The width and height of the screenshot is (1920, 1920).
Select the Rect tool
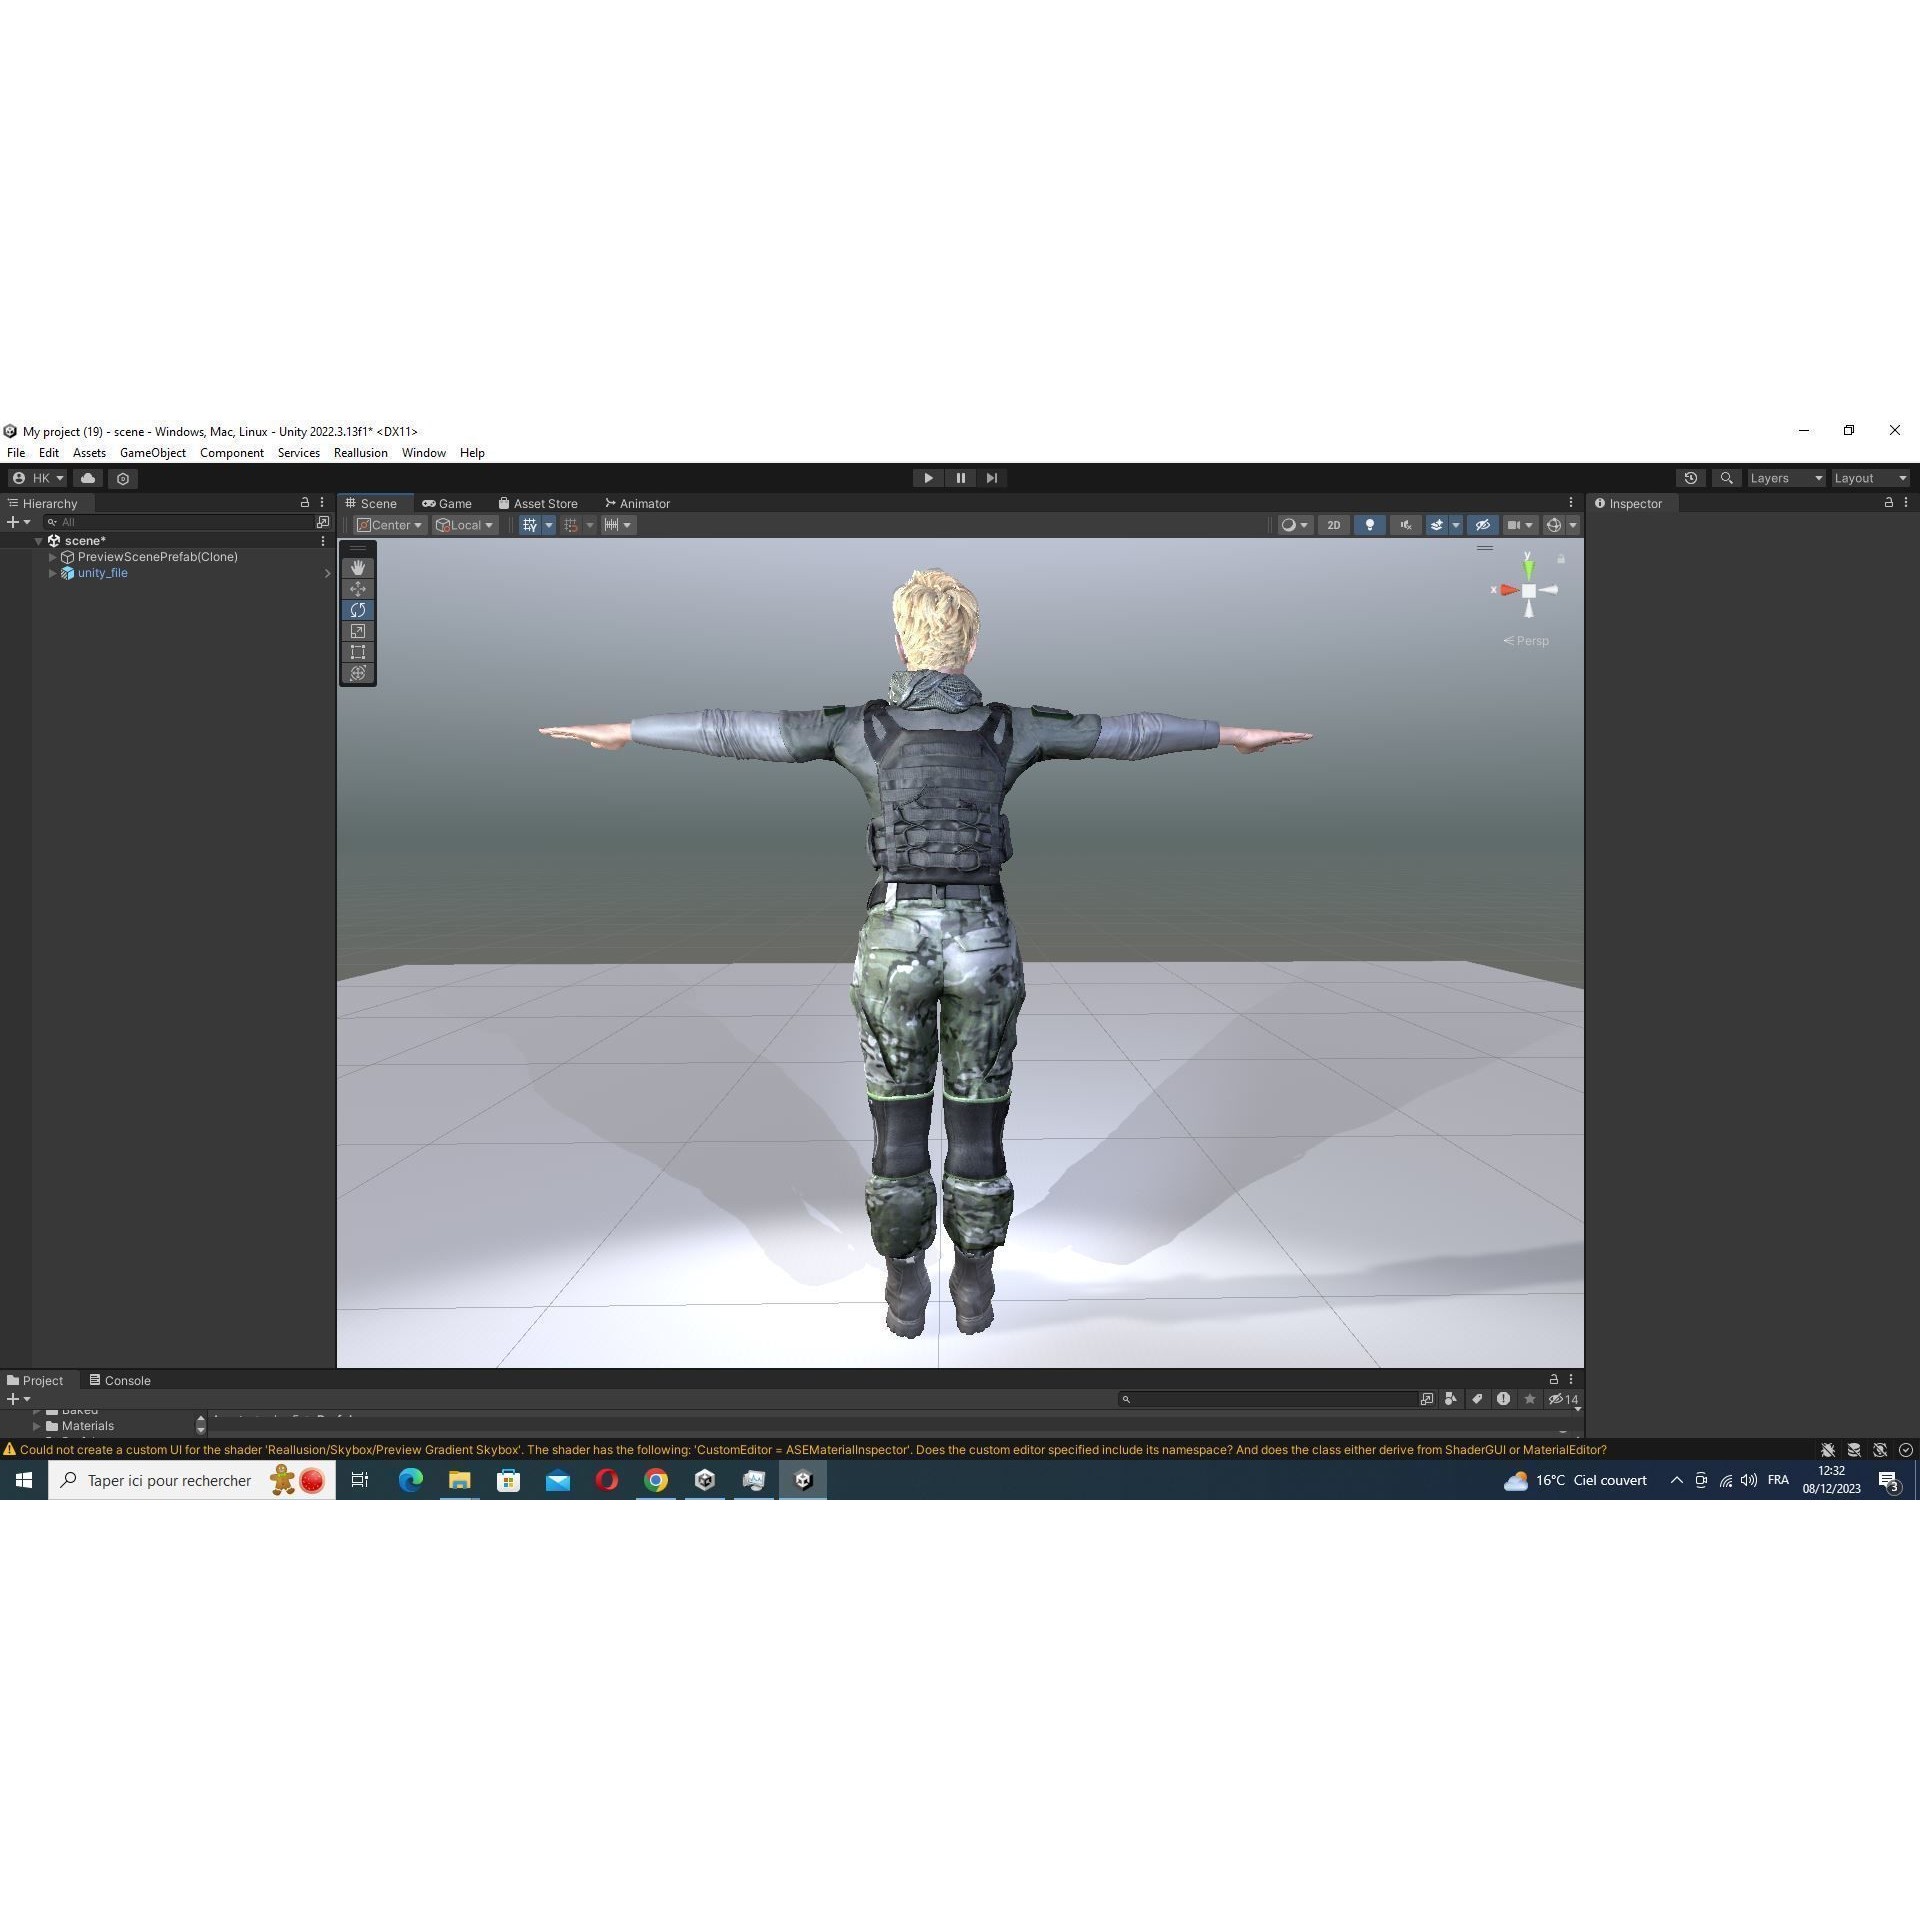click(358, 652)
